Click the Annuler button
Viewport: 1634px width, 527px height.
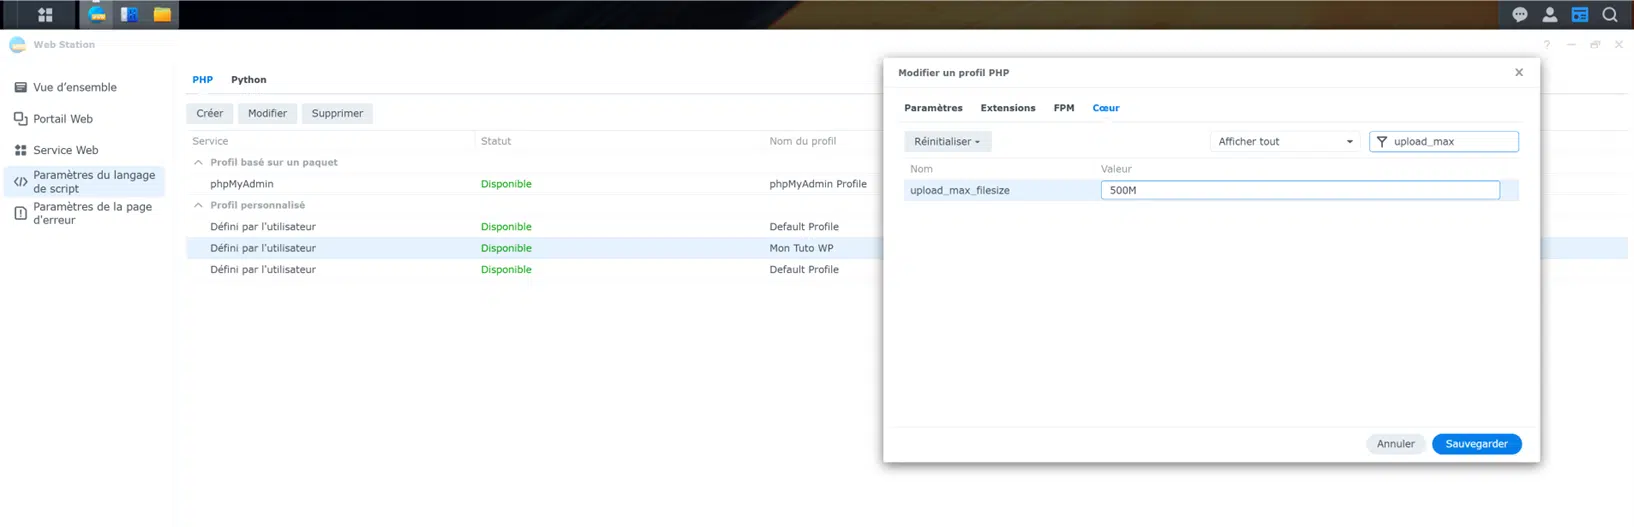1395,444
